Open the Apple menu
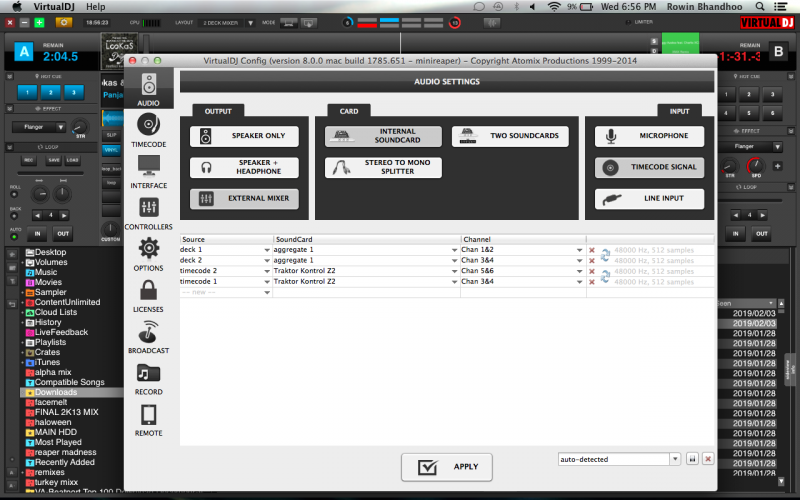 click(17, 7)
